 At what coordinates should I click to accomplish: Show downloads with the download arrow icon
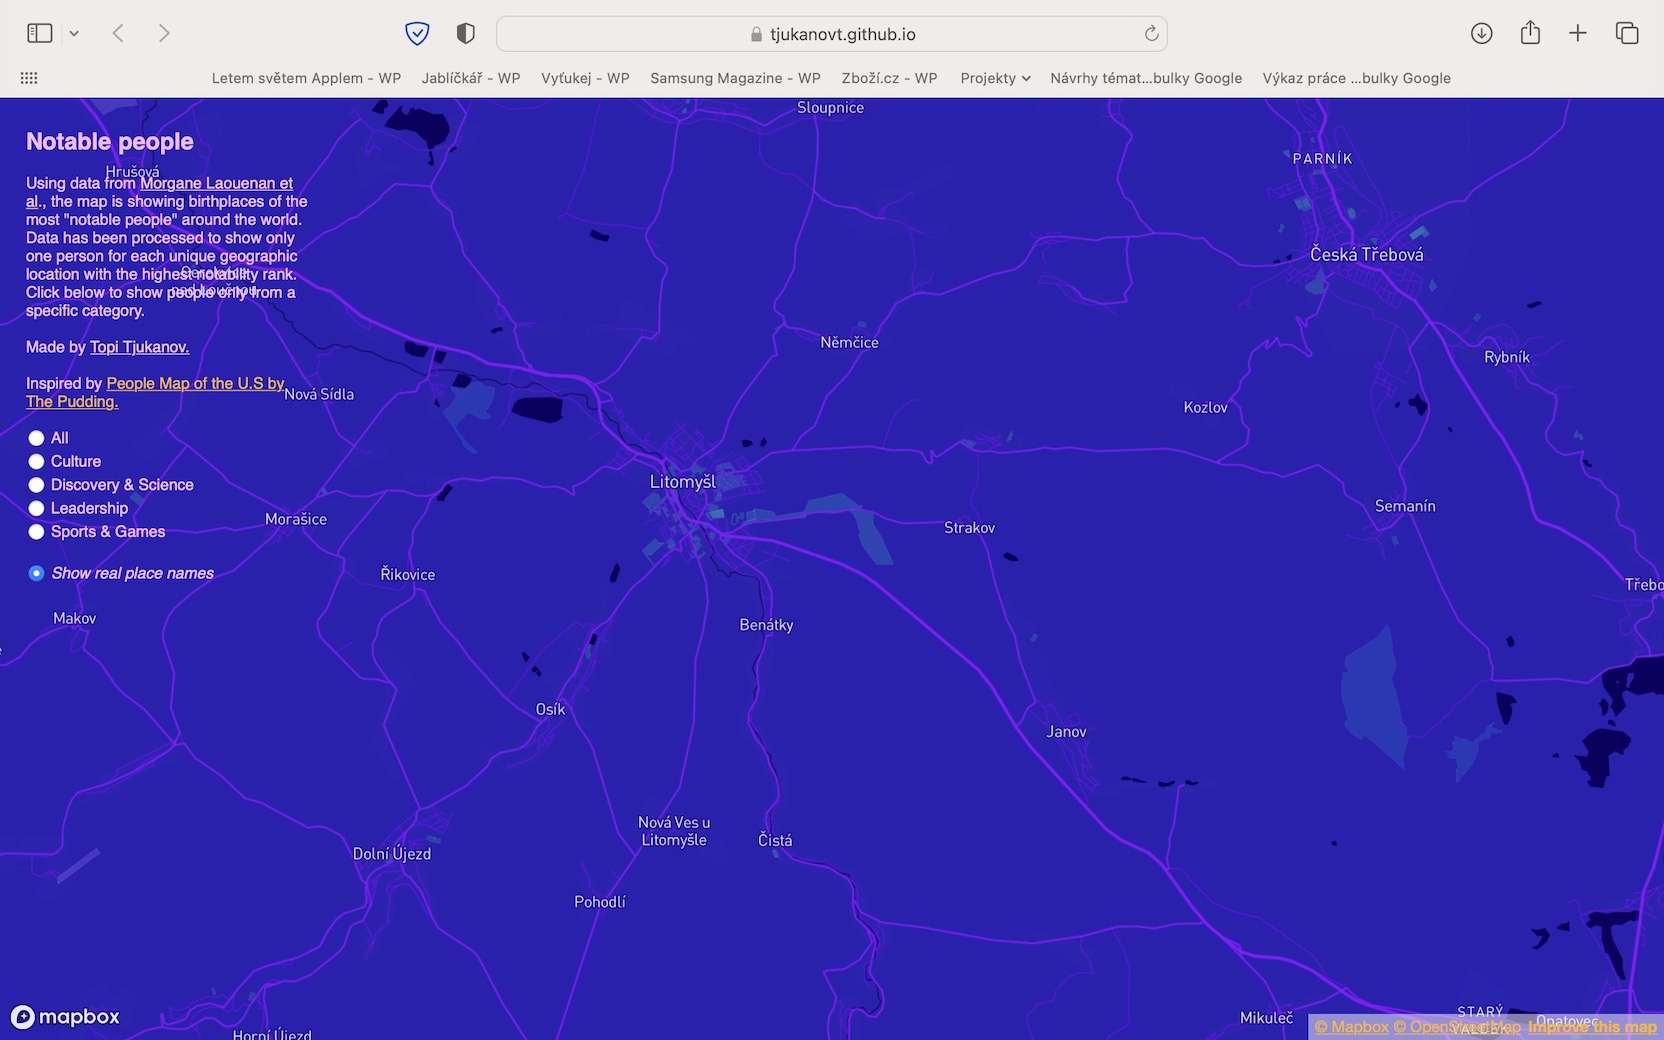(1481, 33)
